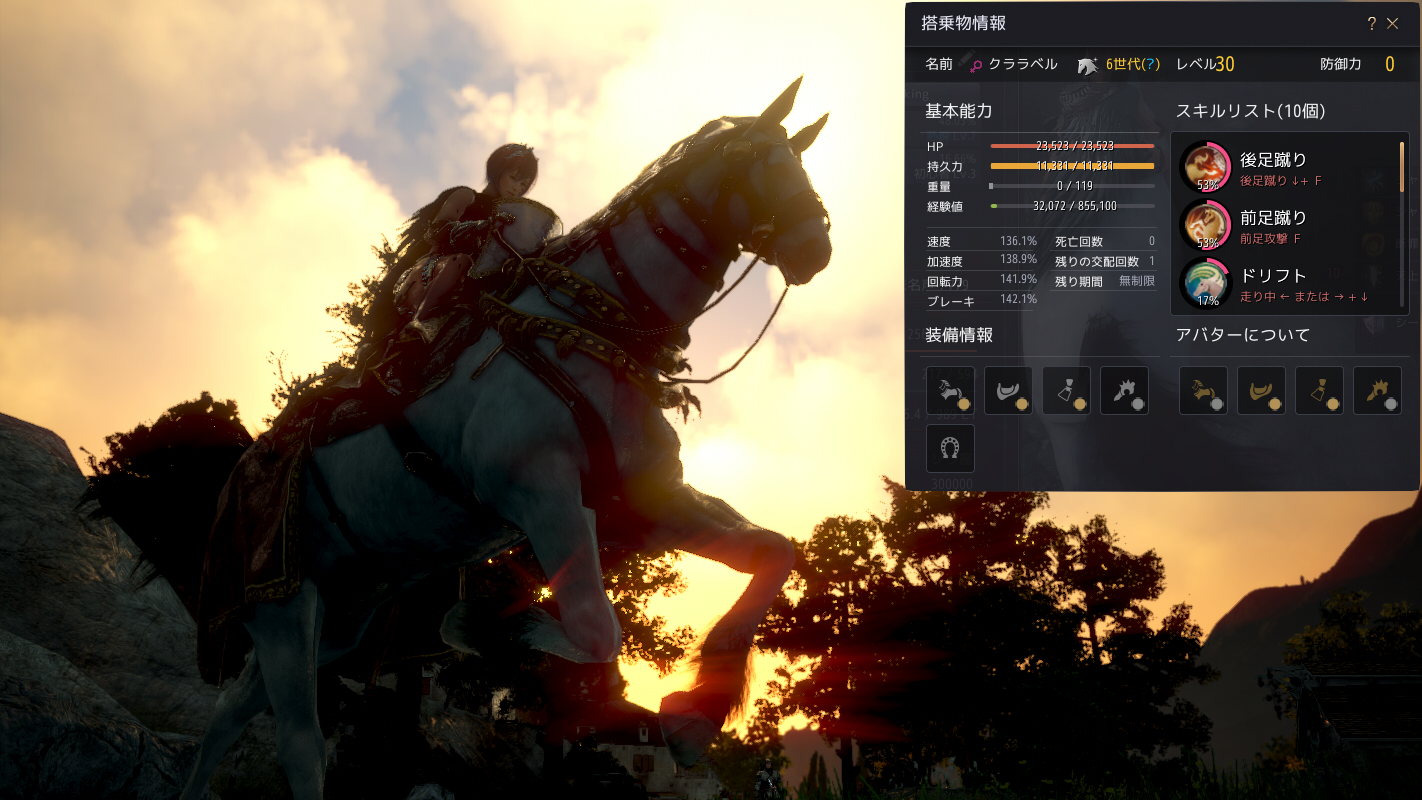1422x800 pixels.
Task: Toggle the grey dot on the avatar armor slot
Action: coord(1218,405)
